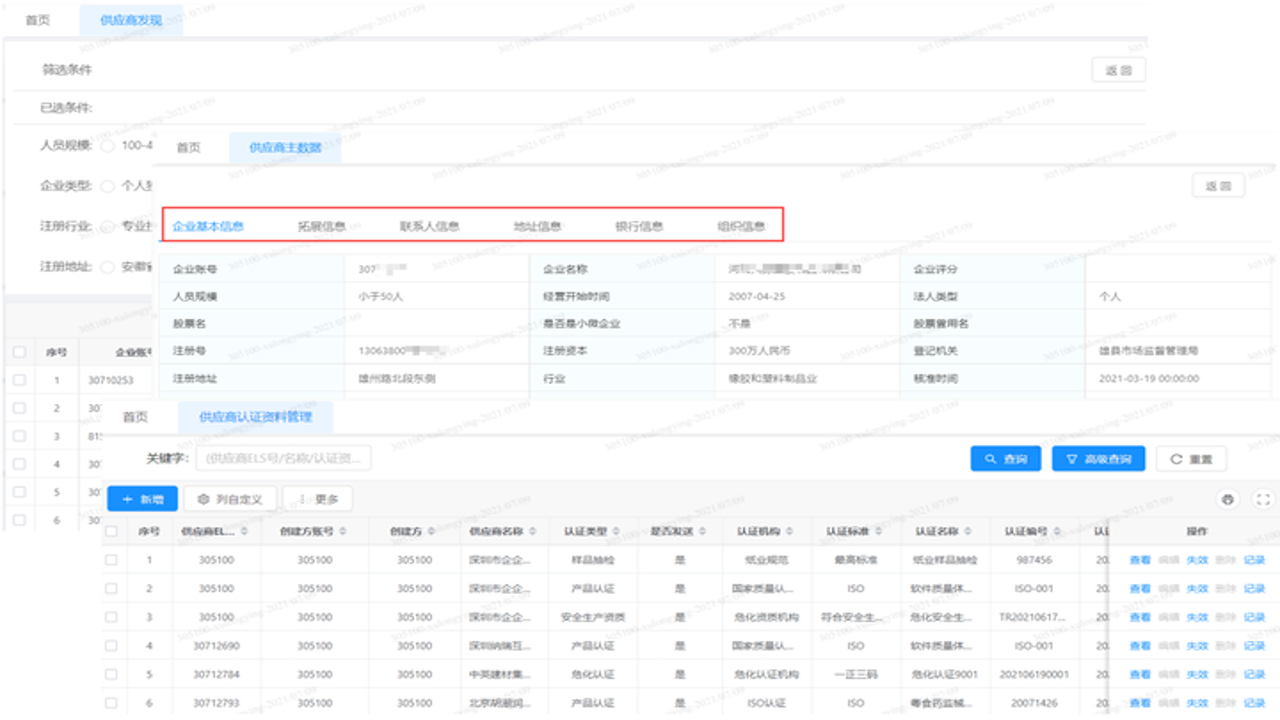
Task: Click 查看 link in certification row 1
Action: [1139, 560]
